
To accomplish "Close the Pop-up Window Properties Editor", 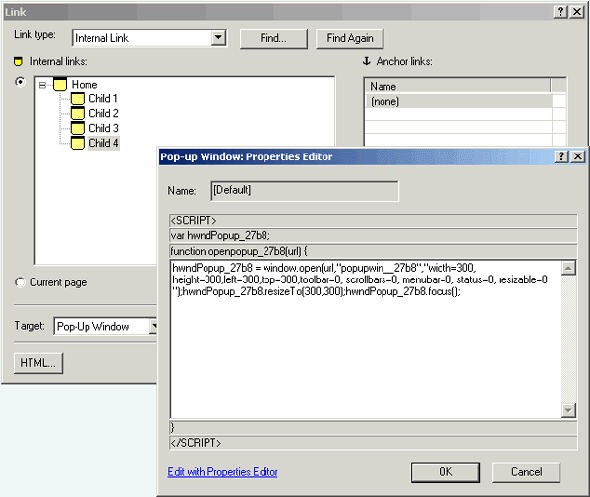I will click(x=578, y=157).
